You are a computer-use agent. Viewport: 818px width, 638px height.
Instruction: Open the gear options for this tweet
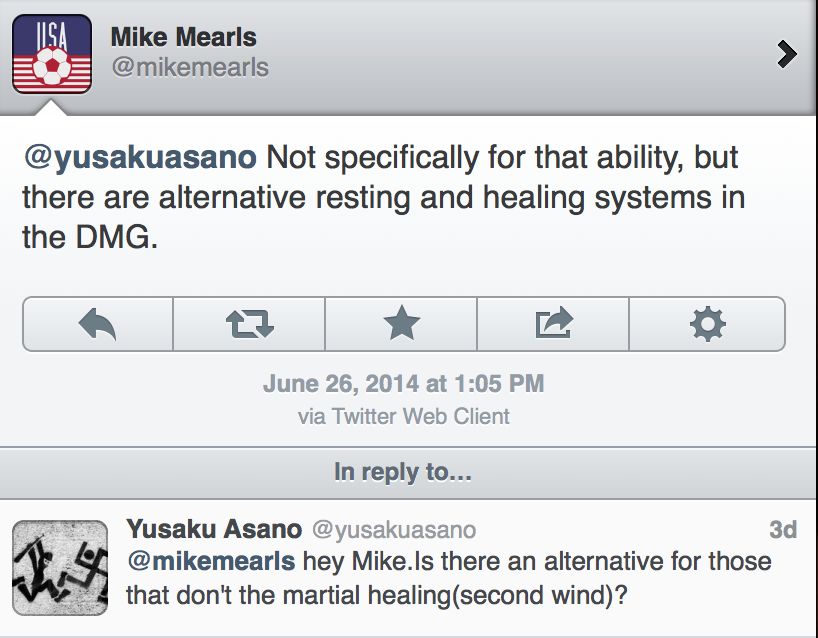click(708, 323)
